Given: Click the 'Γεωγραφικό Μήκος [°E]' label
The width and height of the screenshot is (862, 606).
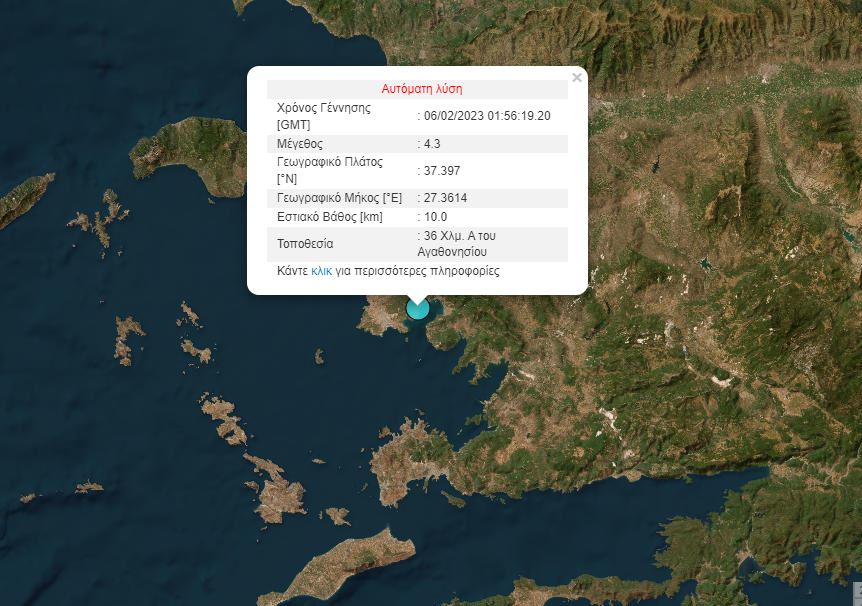Looking at the screenshot, I should coord(339,198).
